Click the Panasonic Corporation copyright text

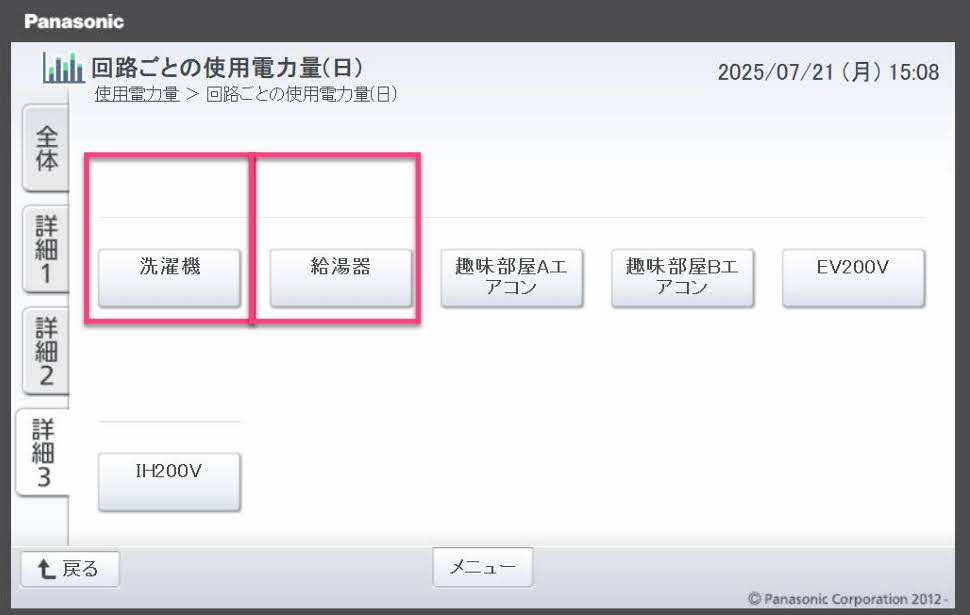[848, 599]
